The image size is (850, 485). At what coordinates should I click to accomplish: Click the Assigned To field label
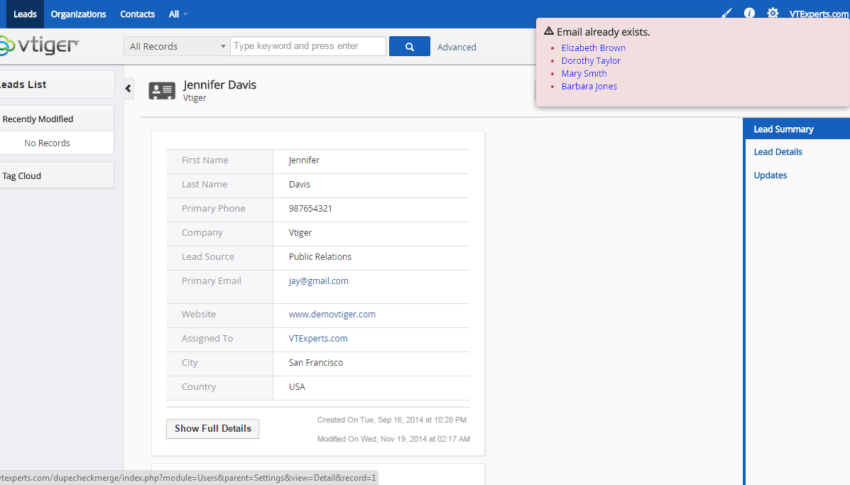point(207,338)
